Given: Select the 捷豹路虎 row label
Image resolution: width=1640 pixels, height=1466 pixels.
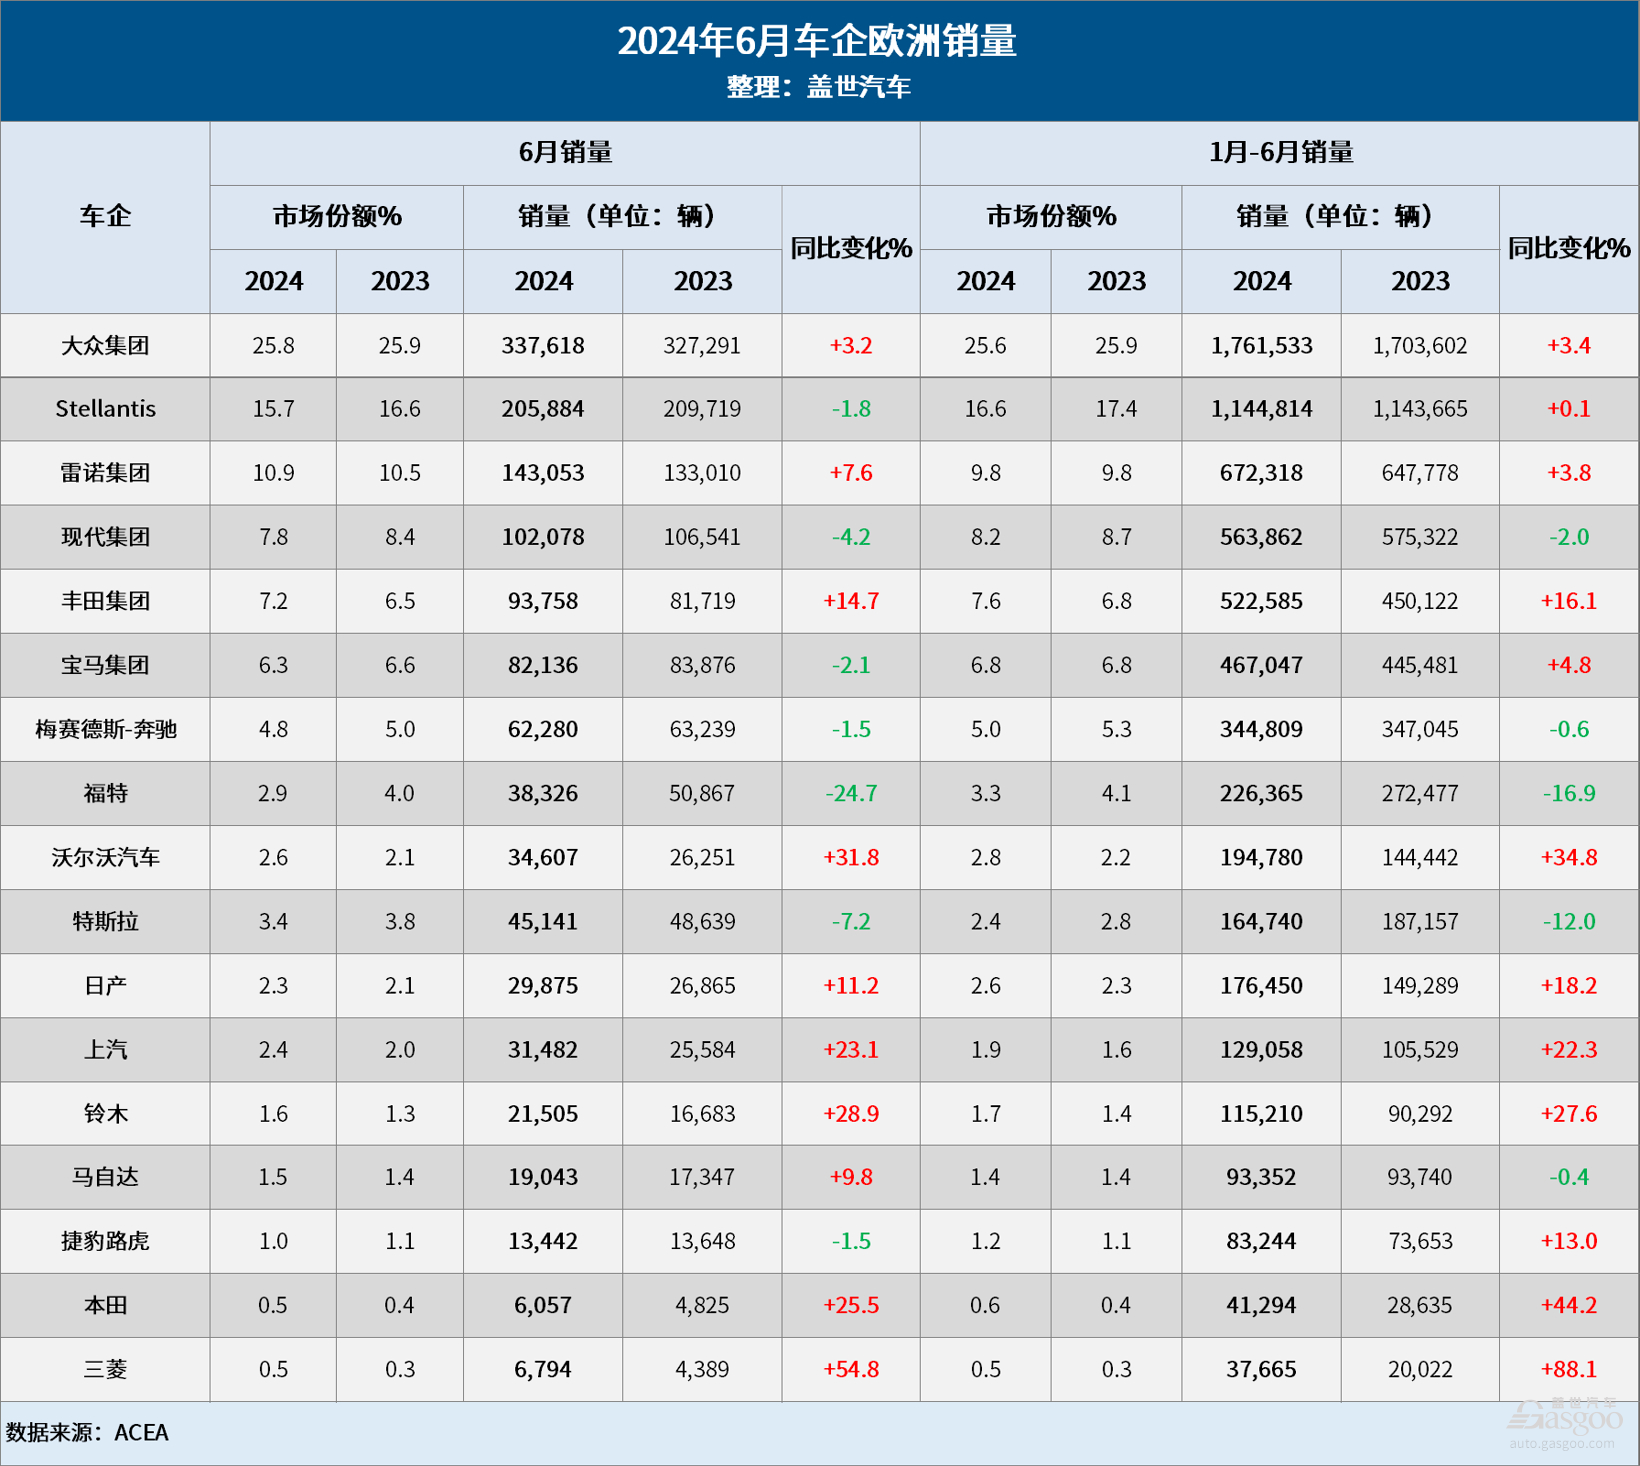Looking at the screenshot, I should point(105,1241).
